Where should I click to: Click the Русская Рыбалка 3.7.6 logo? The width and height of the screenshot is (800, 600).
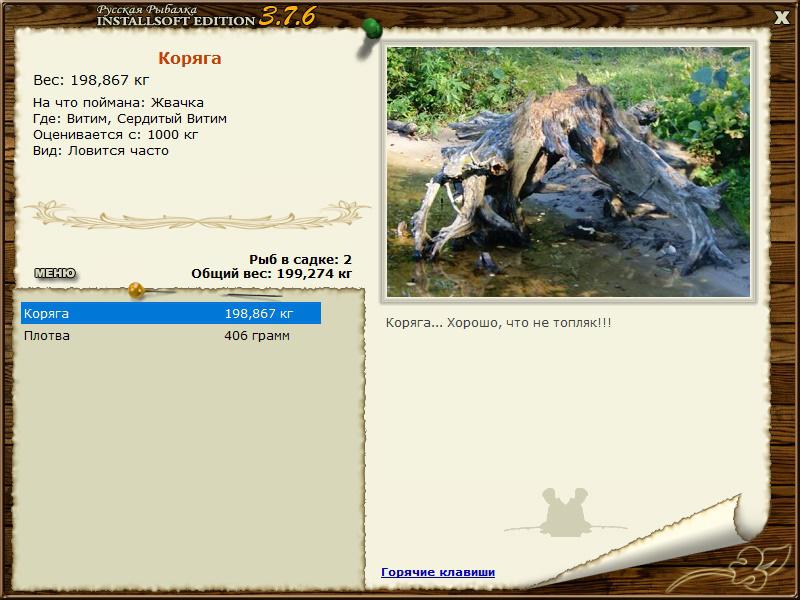(x=206, y=16)
